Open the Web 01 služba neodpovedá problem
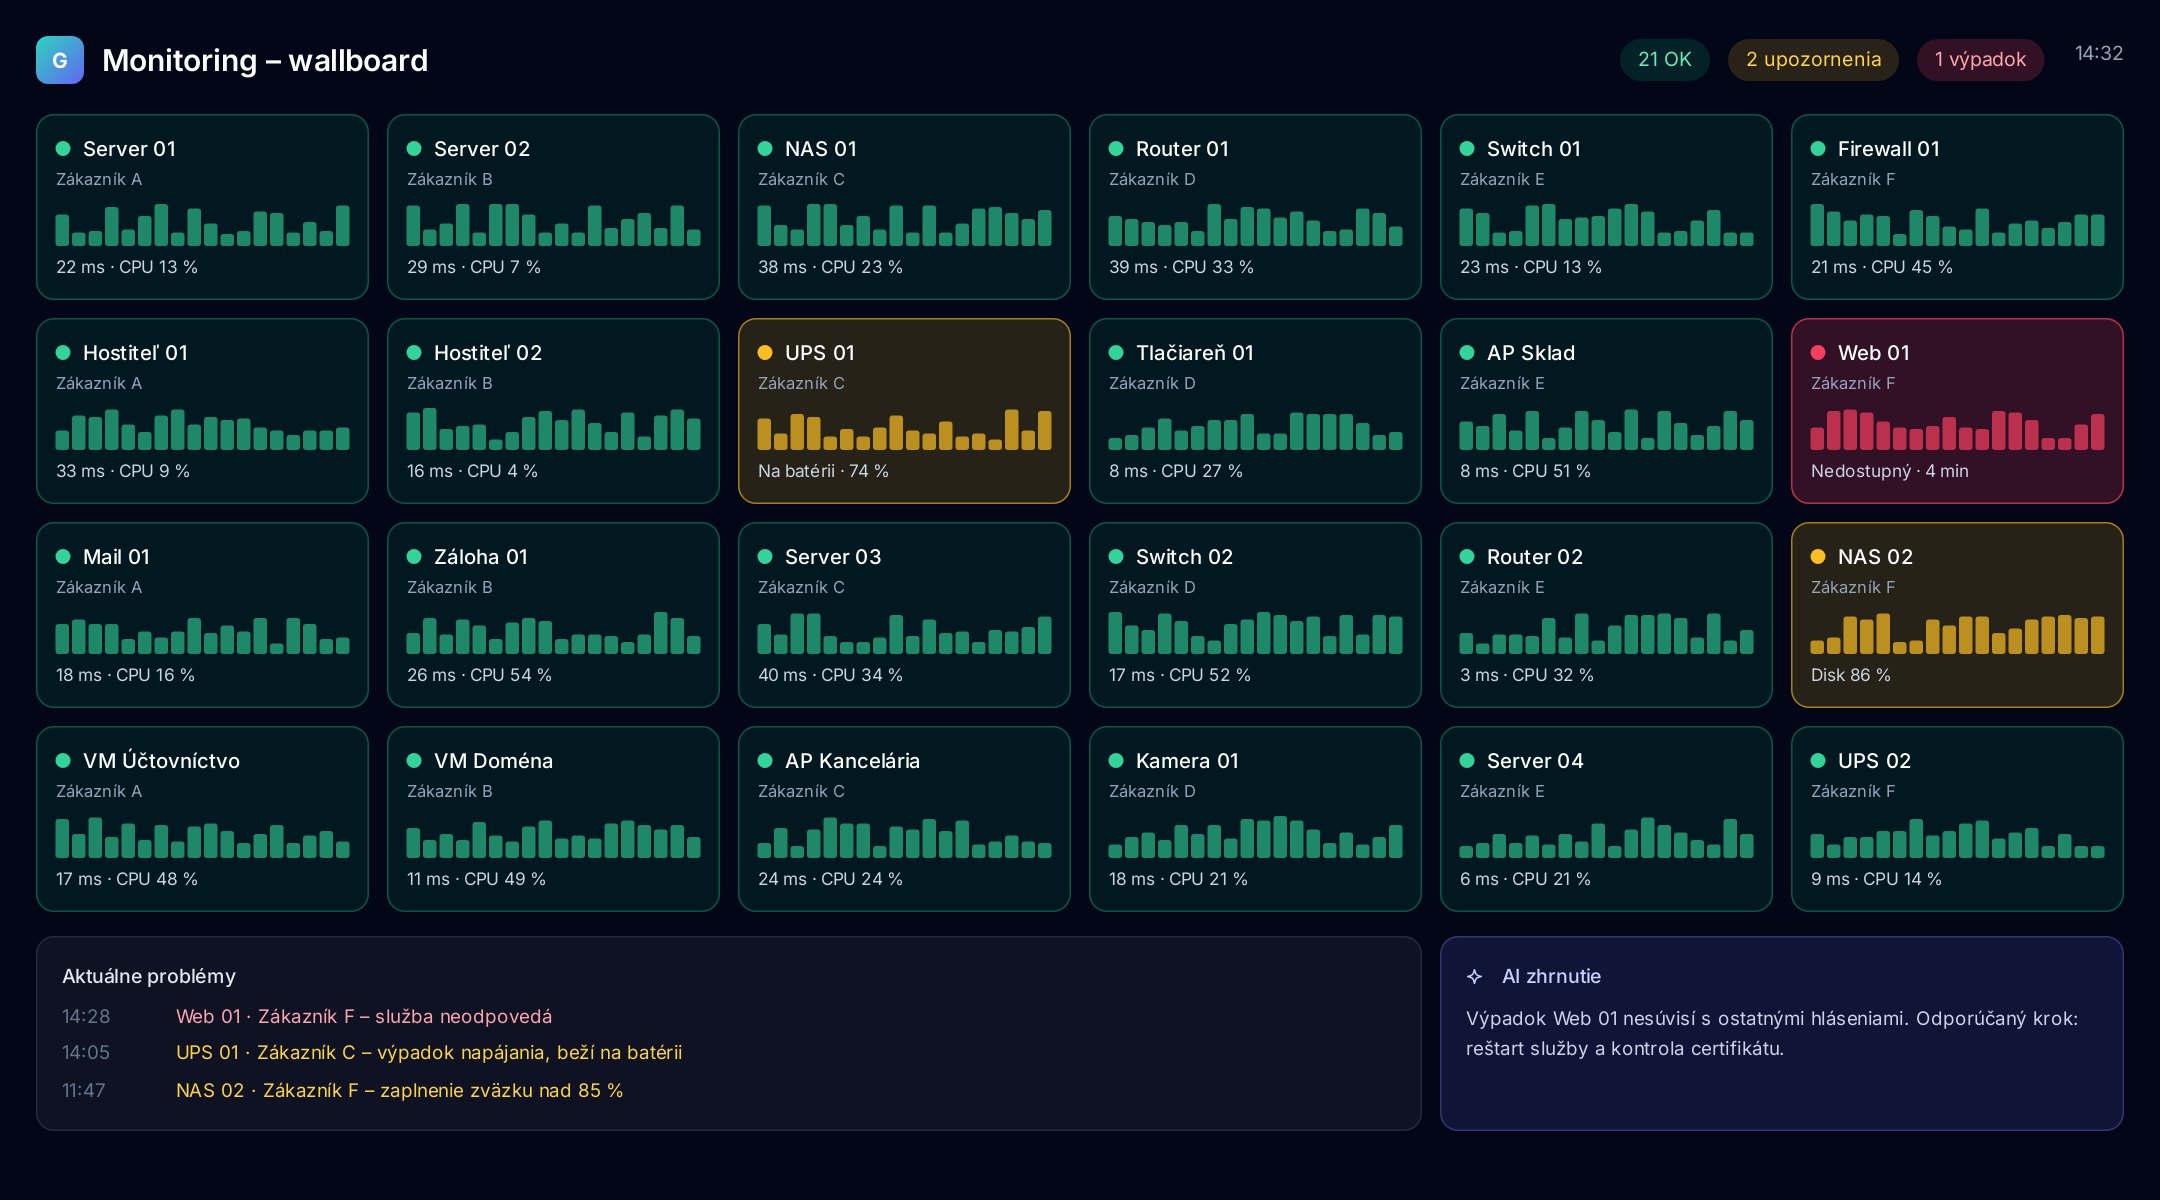The image size is (2160, 1200). 364,1016
